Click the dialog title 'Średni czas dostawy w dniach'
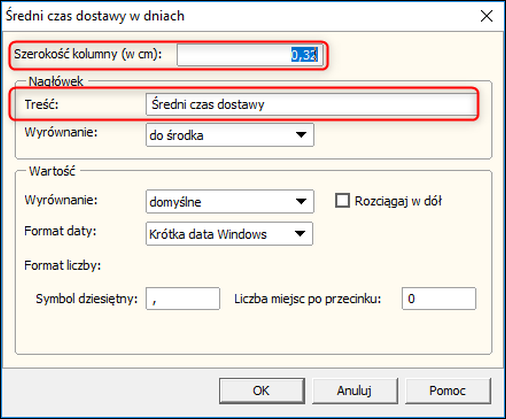 pos(95,16)
